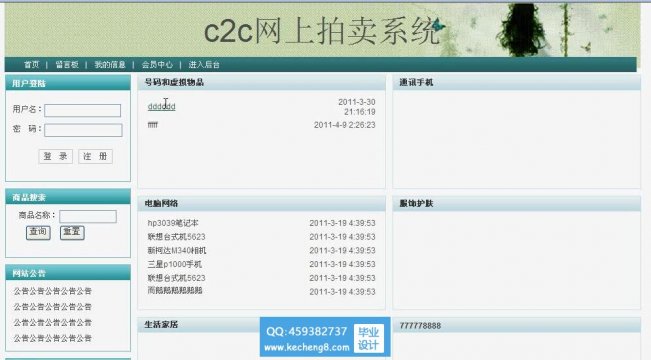651x360 pixels.
Task: Open the dddddd item link
Action: tap(162, 107)
